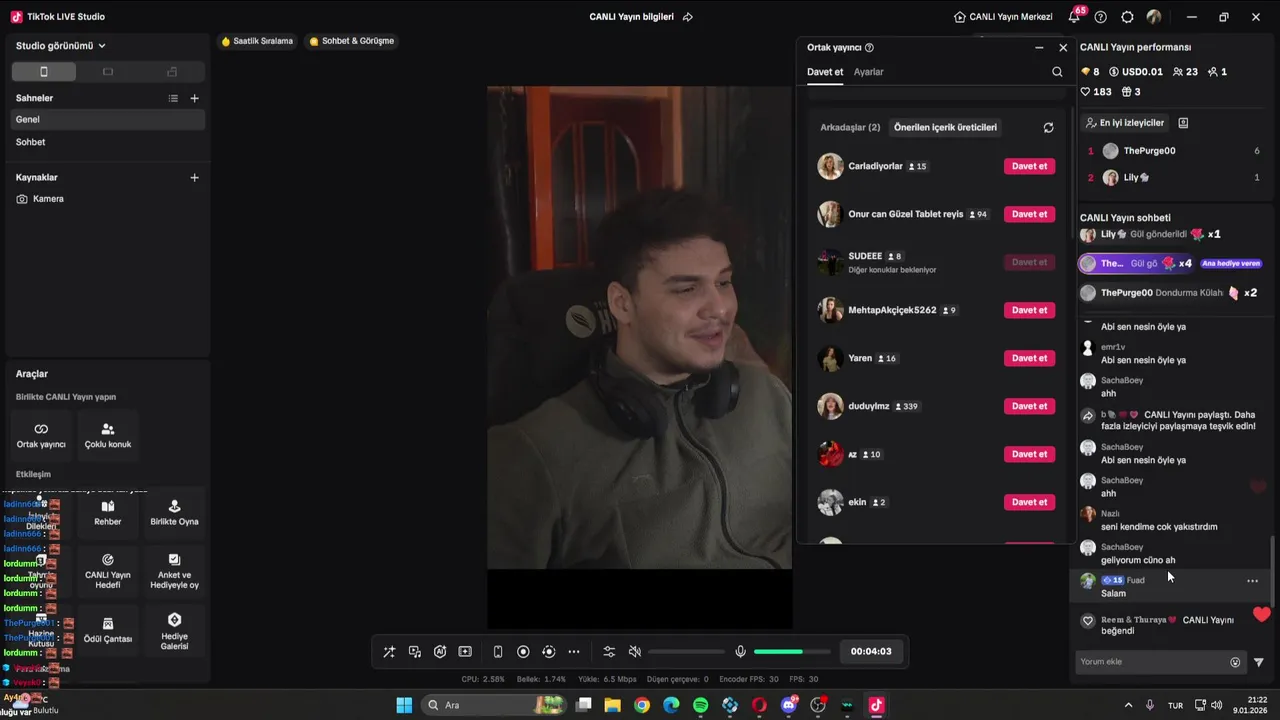Click the 00:04:03 live timer button
This screenshot has height=720, width=1280.
pos(871,652)
